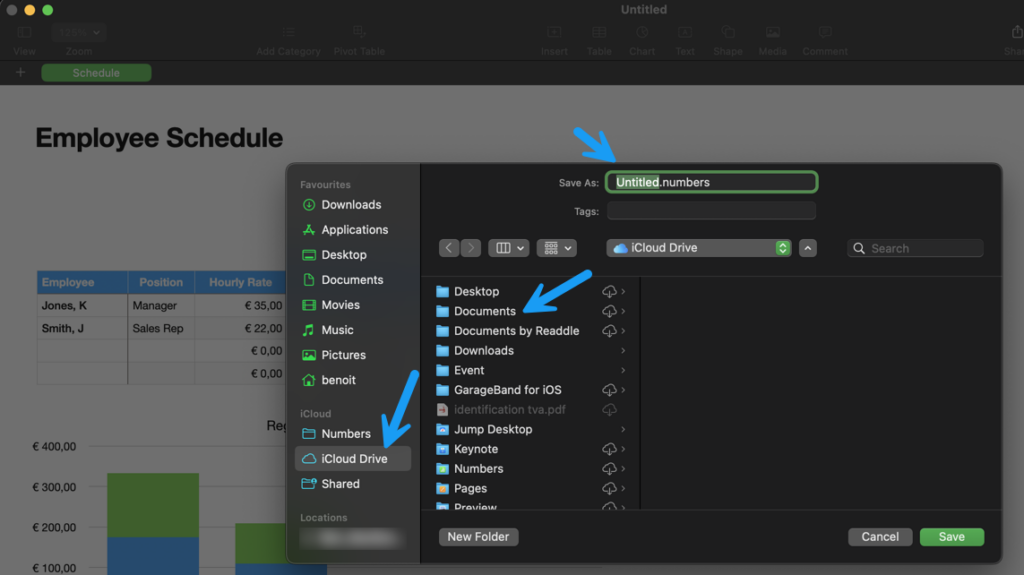Open the group-by grid dropdown
The image size is (1024, 575).
556,248
